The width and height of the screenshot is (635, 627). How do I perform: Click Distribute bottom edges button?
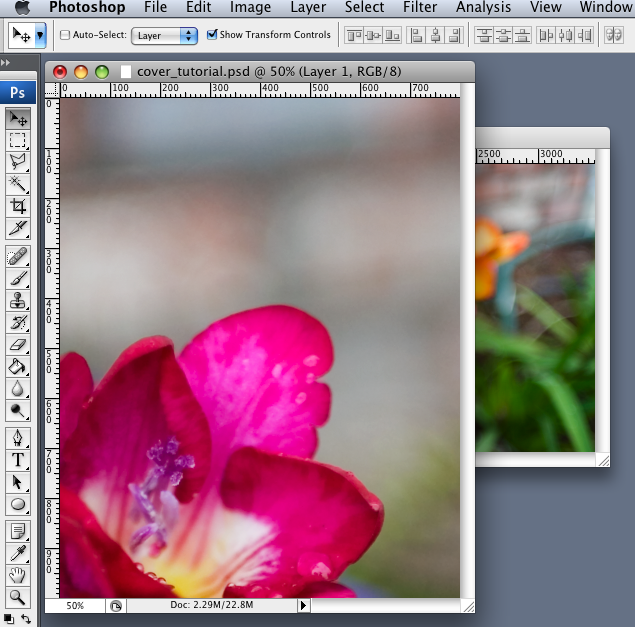(x=522, y=36)
